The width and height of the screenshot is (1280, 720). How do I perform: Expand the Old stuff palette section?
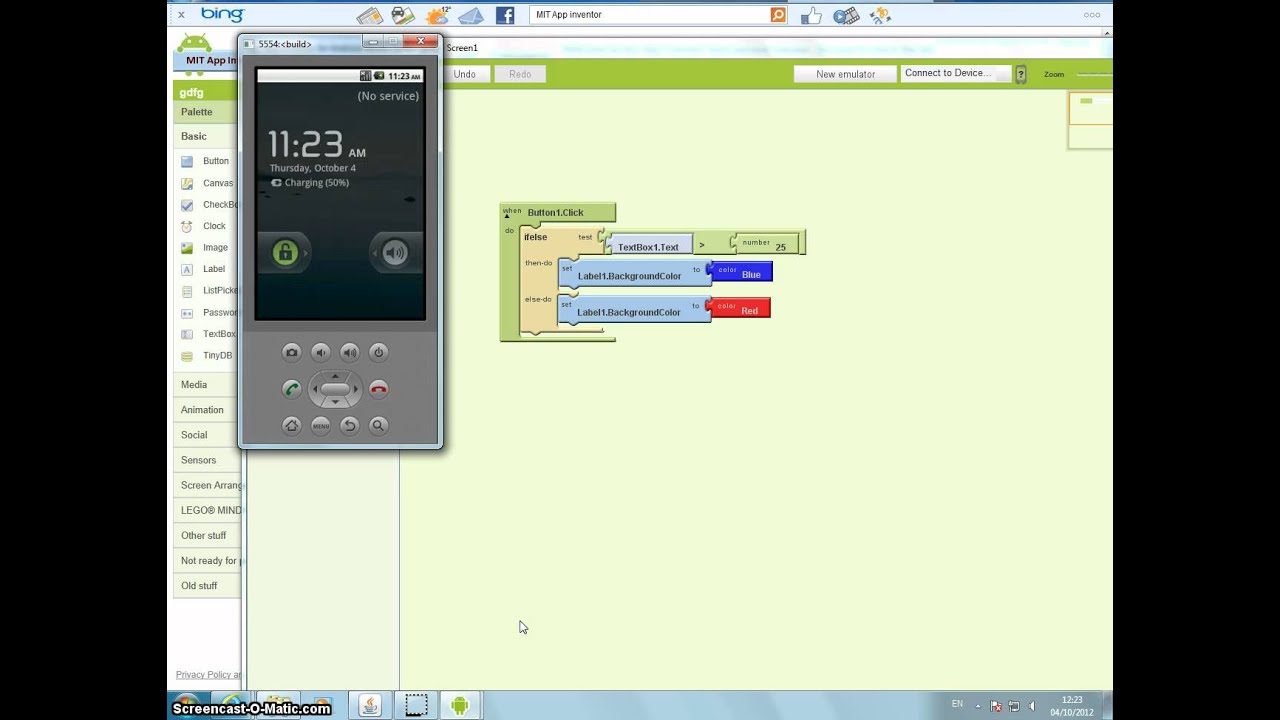coord(206,586)
